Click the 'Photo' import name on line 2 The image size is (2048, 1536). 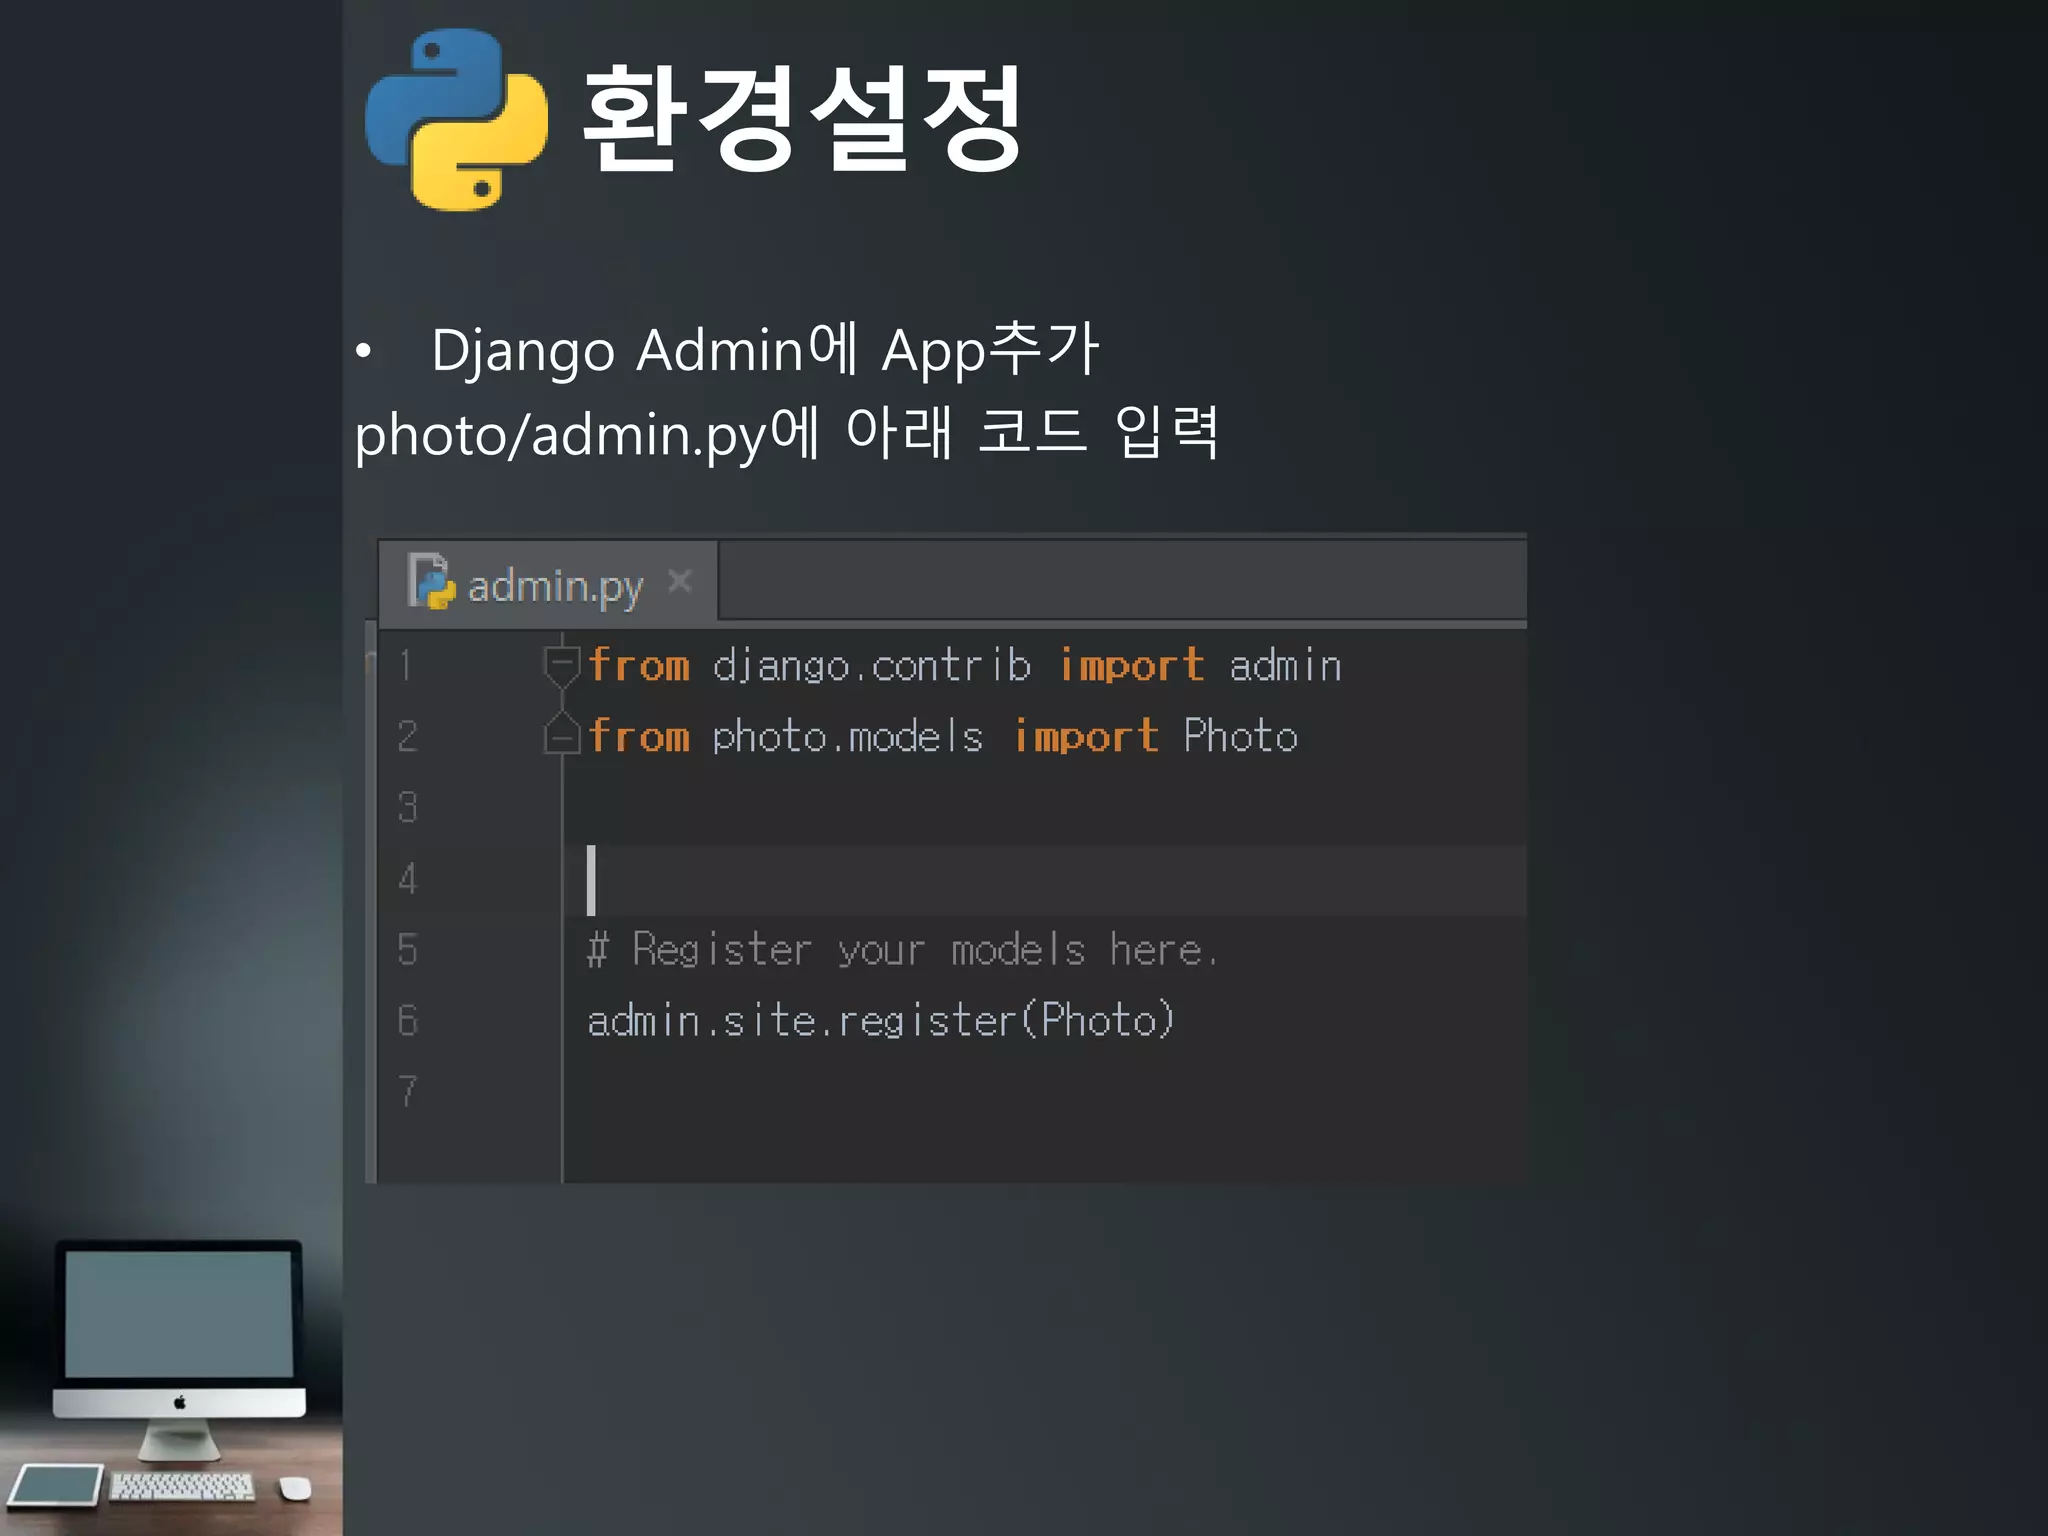[1240, 736]
